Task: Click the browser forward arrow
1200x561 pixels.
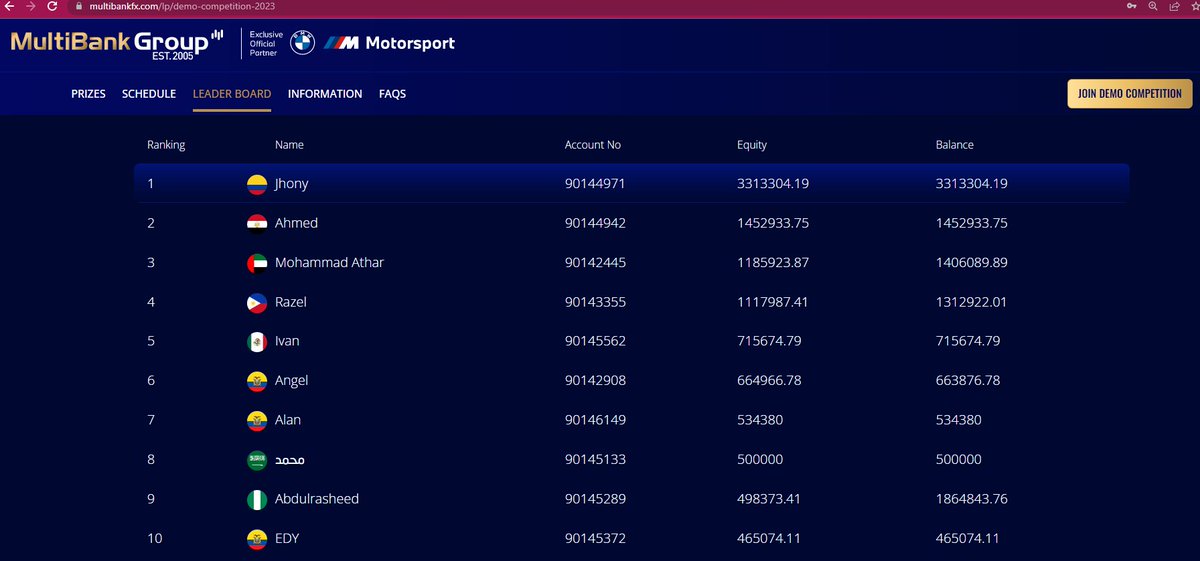Action: pos(30,6)
